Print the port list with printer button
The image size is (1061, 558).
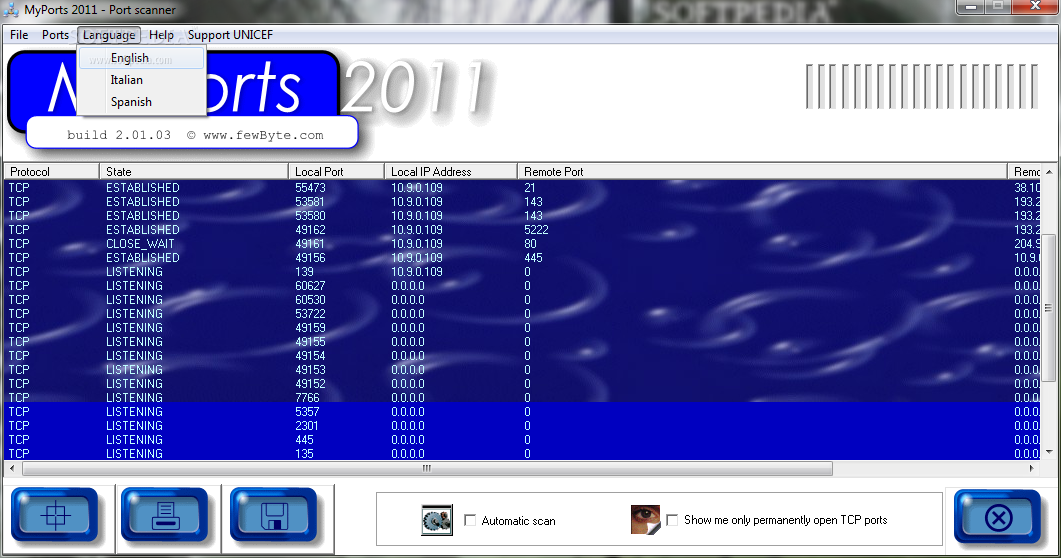pos(164,516)
